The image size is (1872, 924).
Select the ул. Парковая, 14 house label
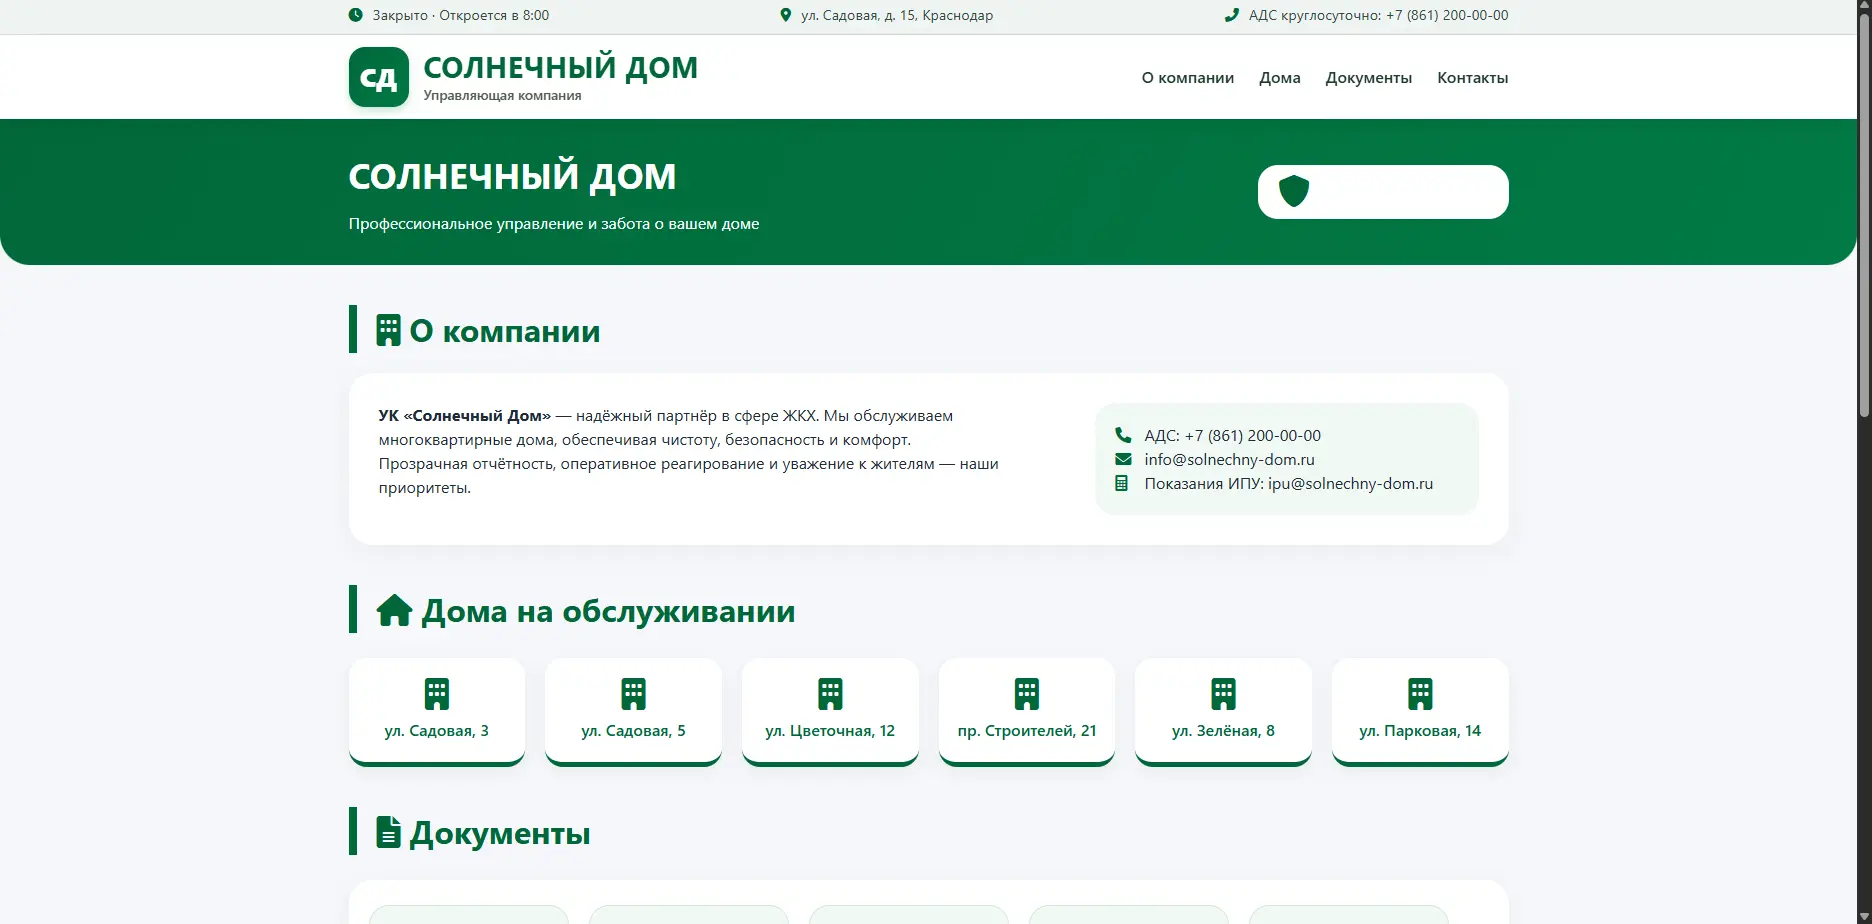[1420, 731]
